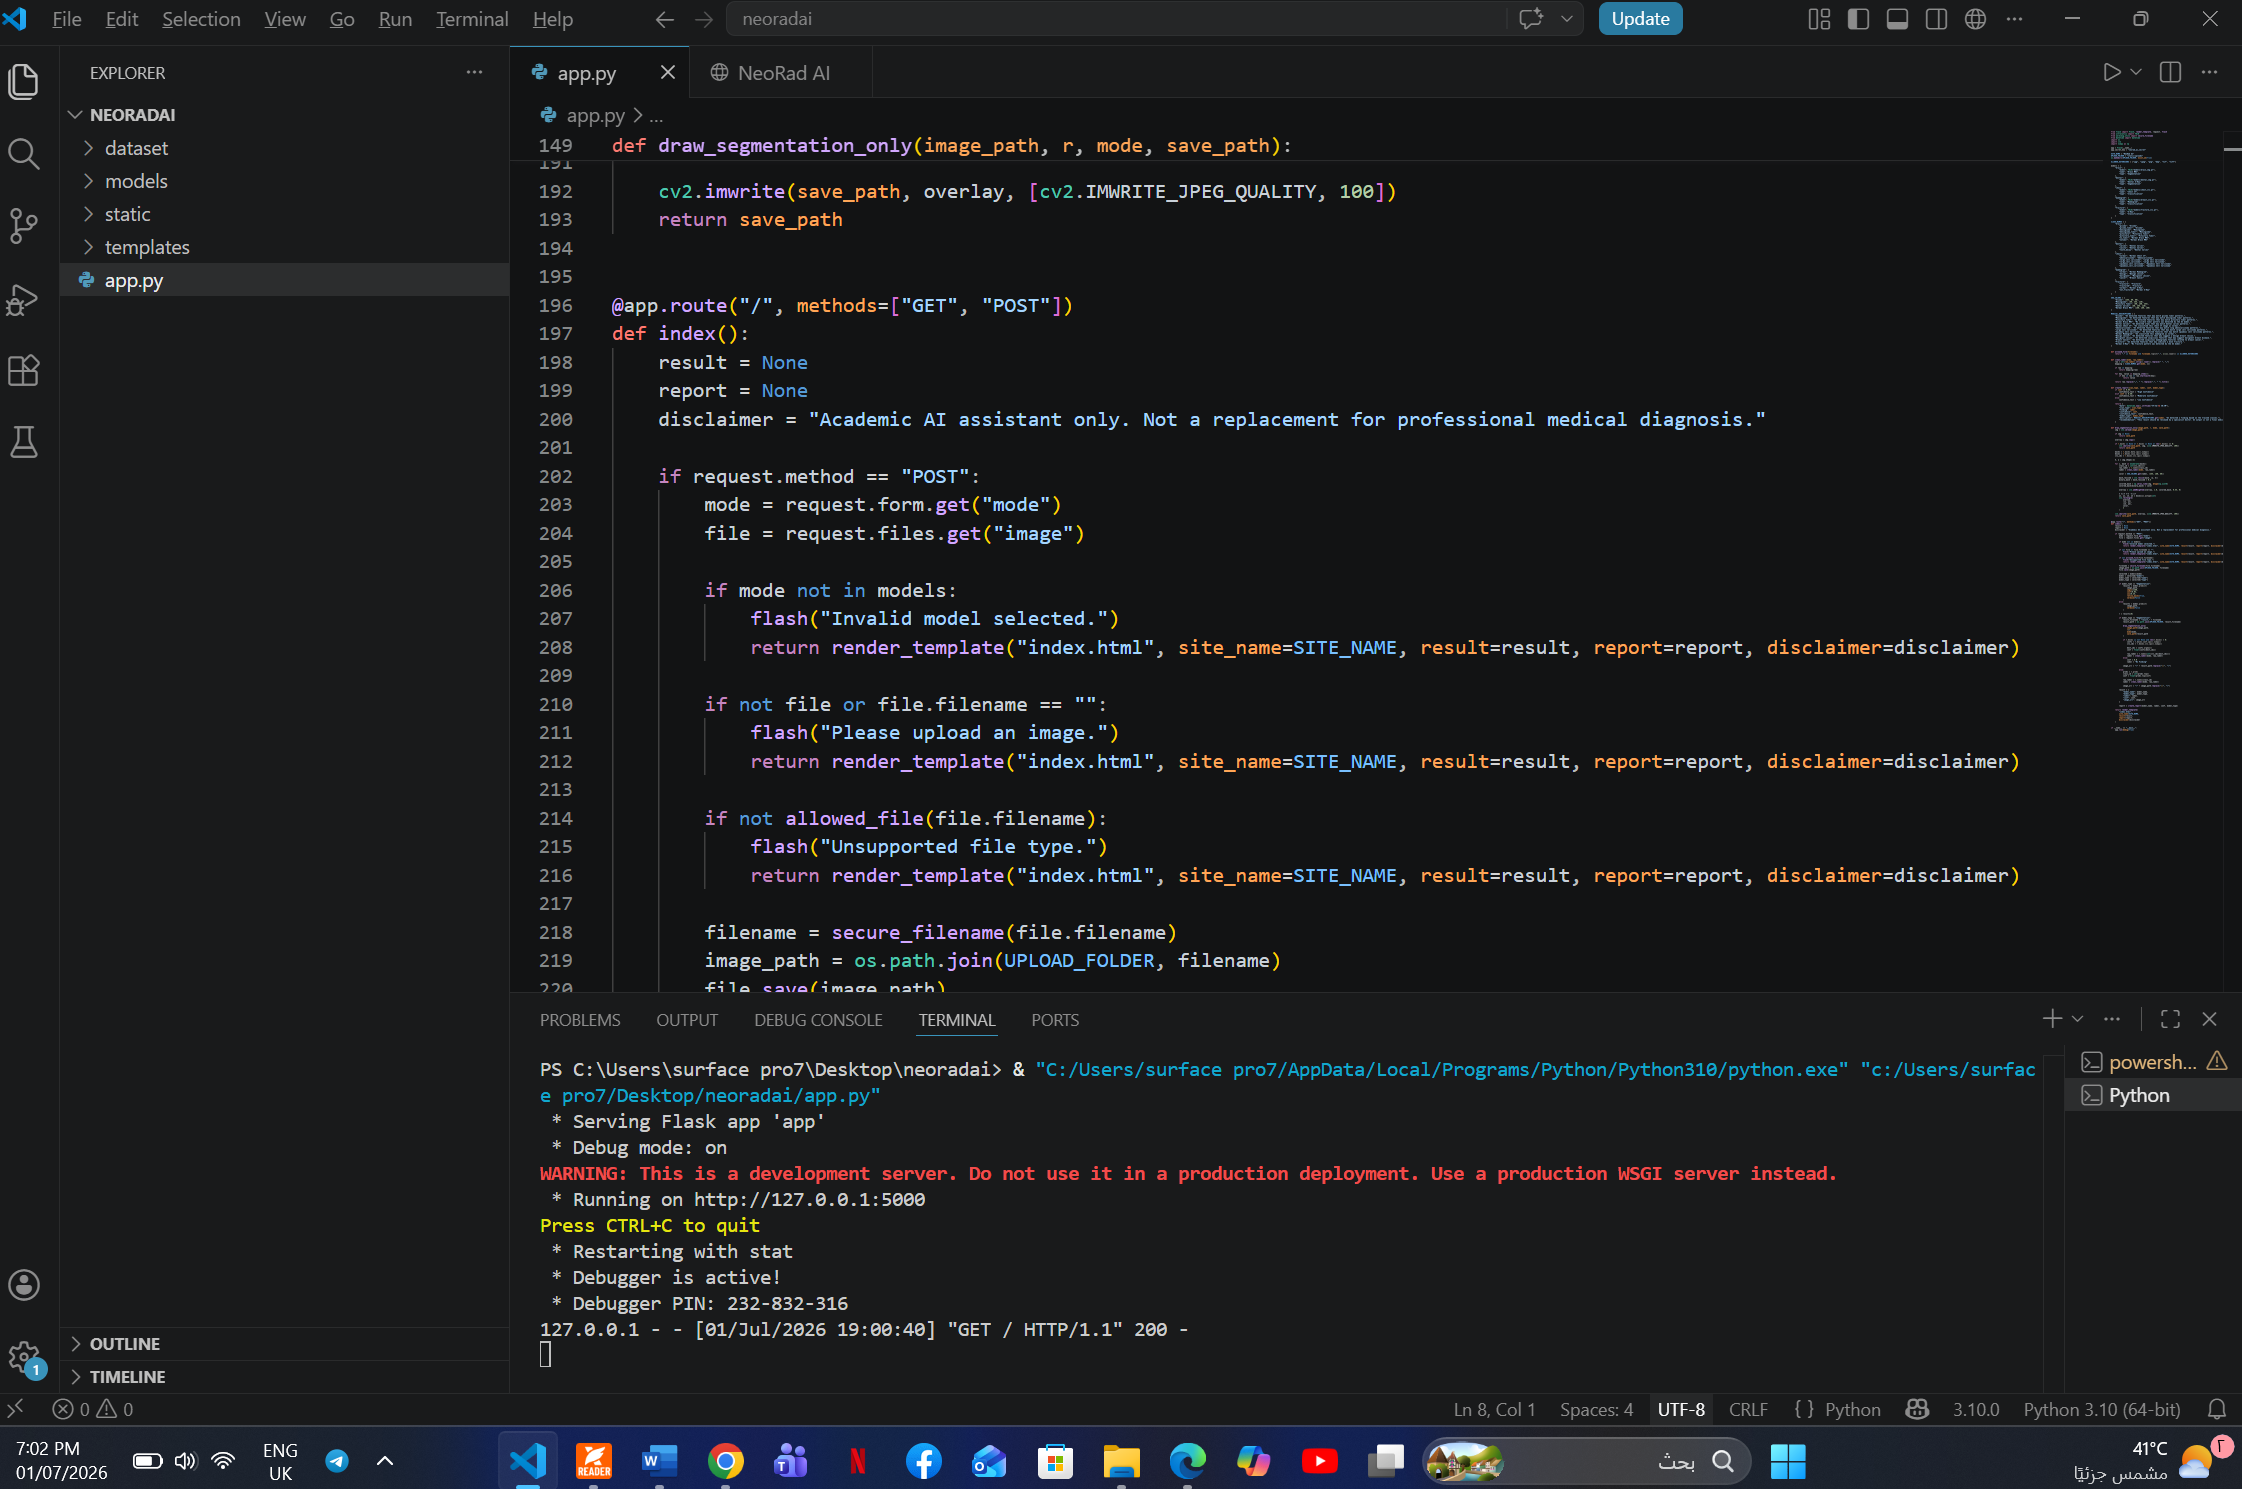Change UTF-8 file encoding
This screenshot has height=1489, width=2242.
tap(1681, 1409)
